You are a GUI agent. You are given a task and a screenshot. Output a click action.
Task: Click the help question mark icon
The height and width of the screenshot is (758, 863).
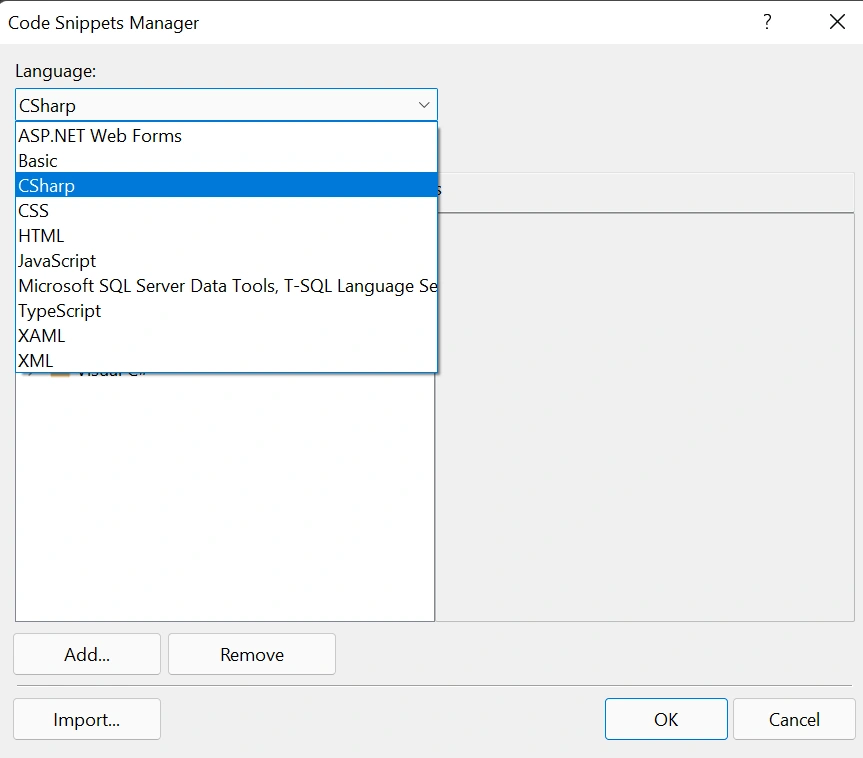[767, 22]
